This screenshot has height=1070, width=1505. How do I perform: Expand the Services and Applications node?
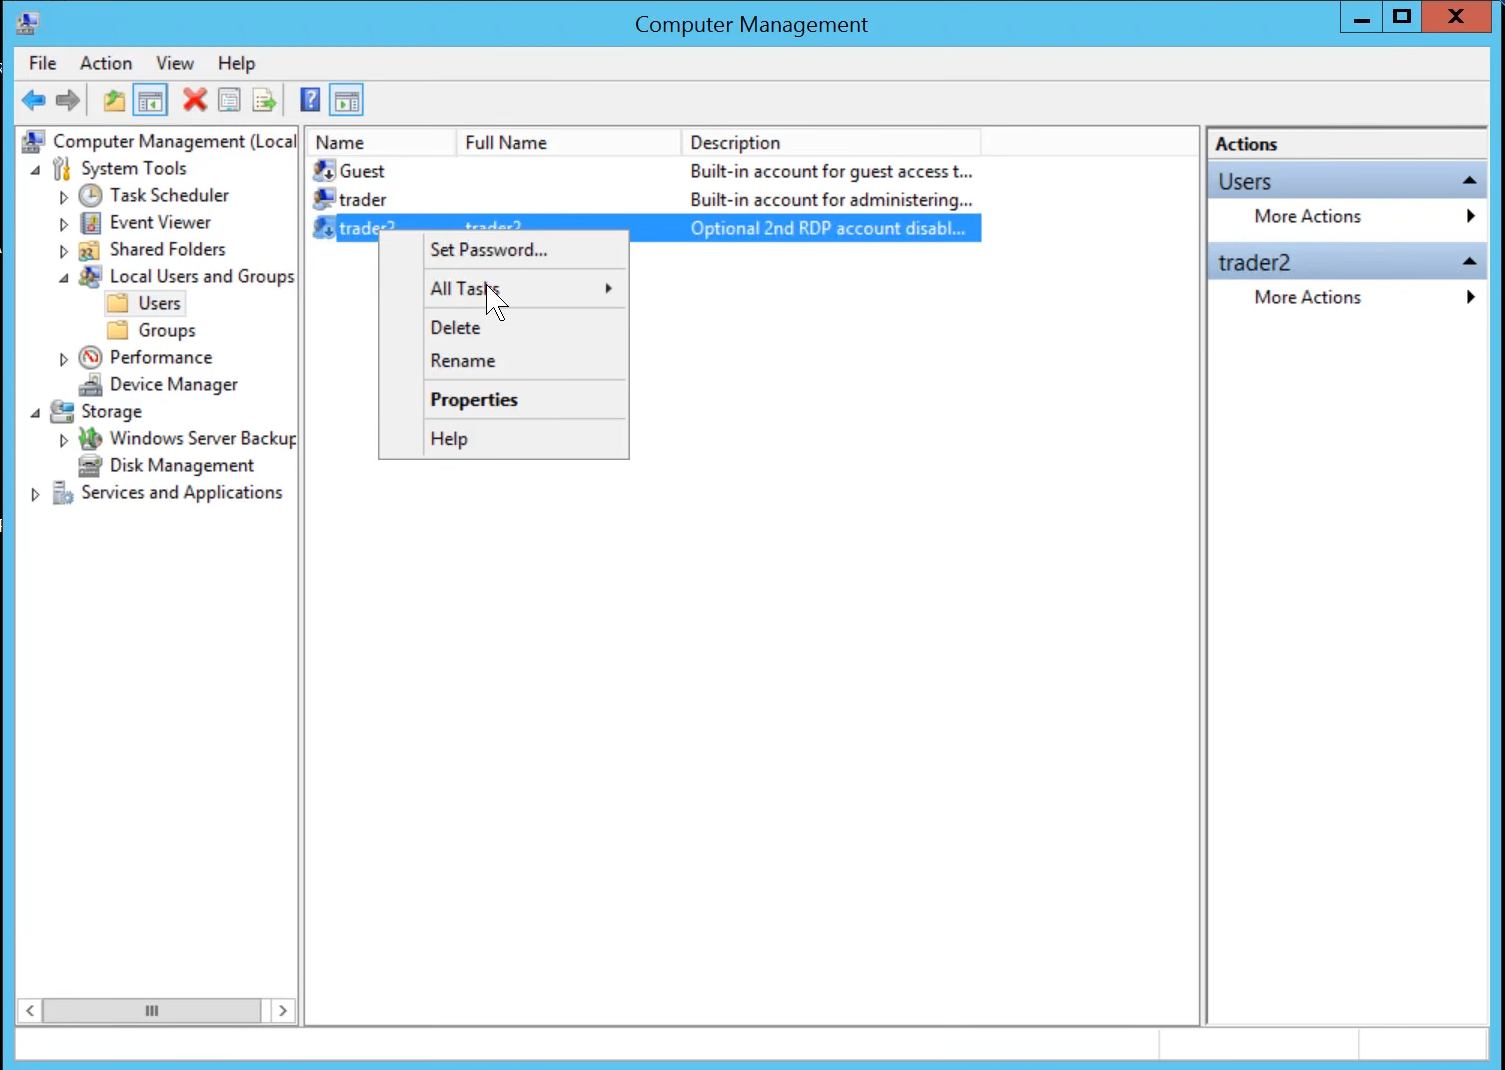pos(35,494)
